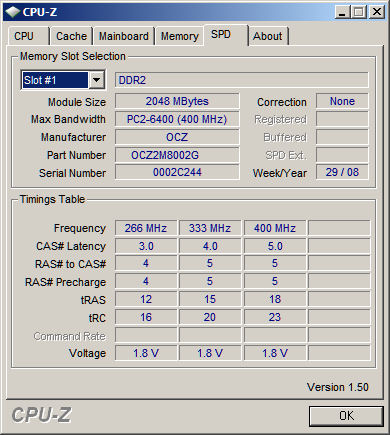
Task: Close the CPU-Z window
Action: (x=377, y=12)
